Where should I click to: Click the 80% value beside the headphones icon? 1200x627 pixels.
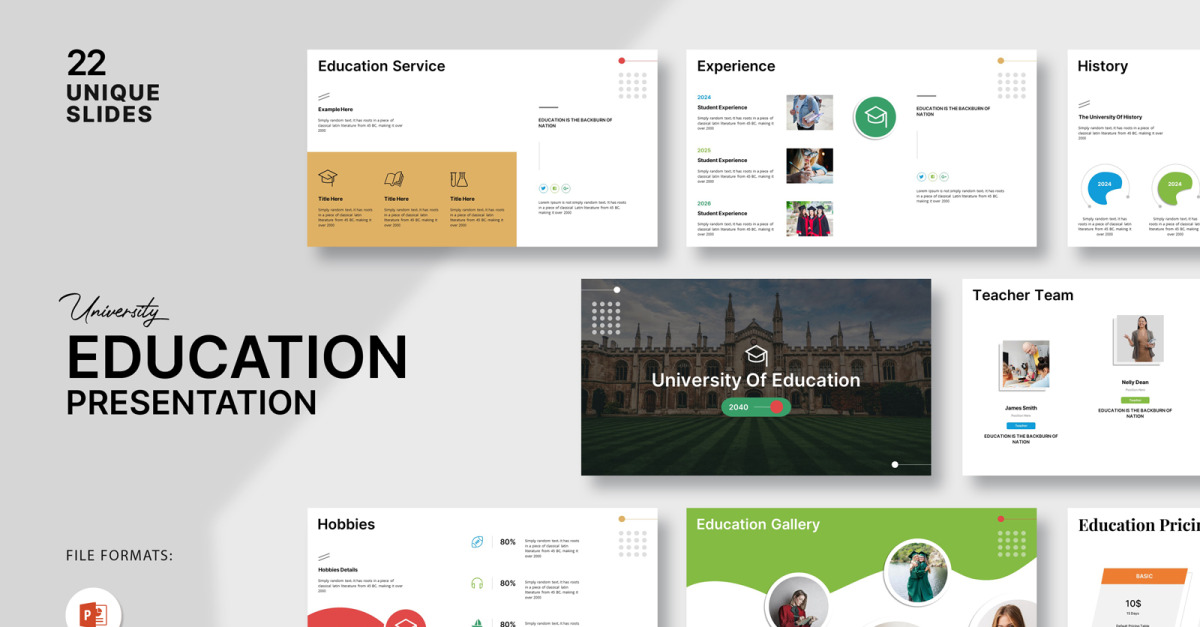(508, 583)
